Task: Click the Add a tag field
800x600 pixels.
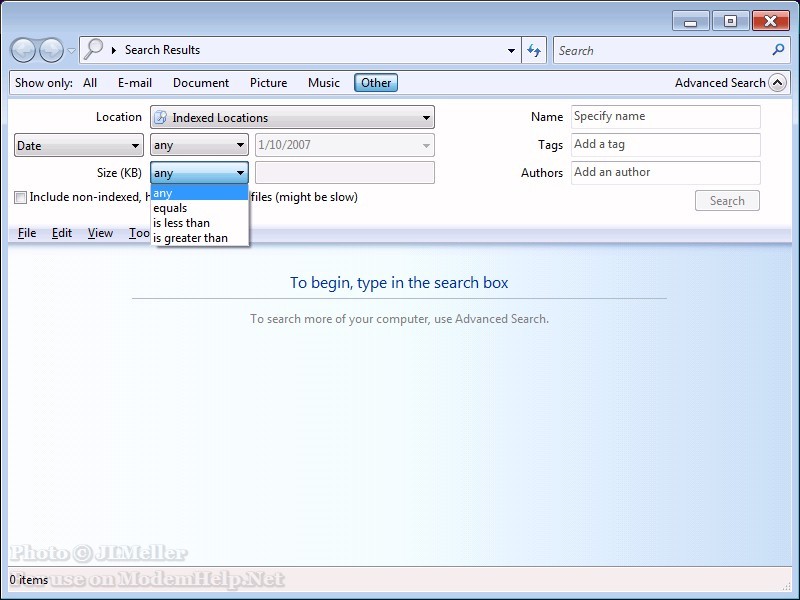Action: (666, 145)
